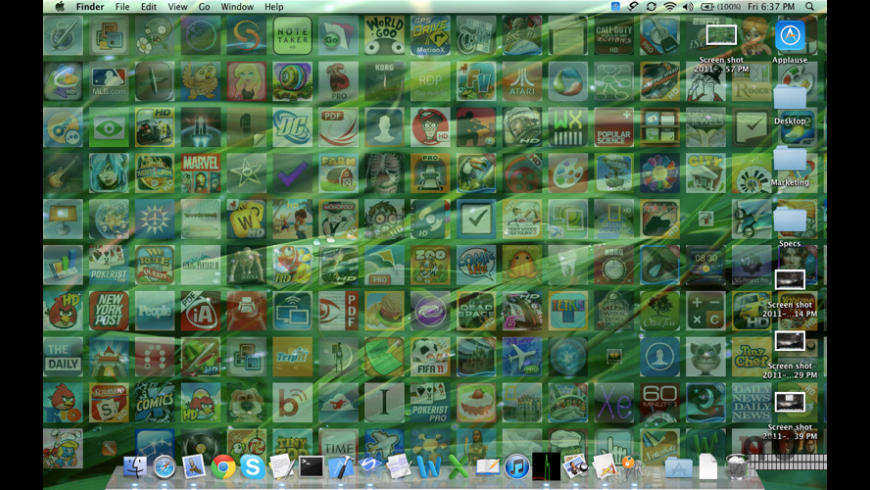Click the Wi-Fi status icon
Image resolution: width=870 pixels, height=490 pixels.
(670, 7)
